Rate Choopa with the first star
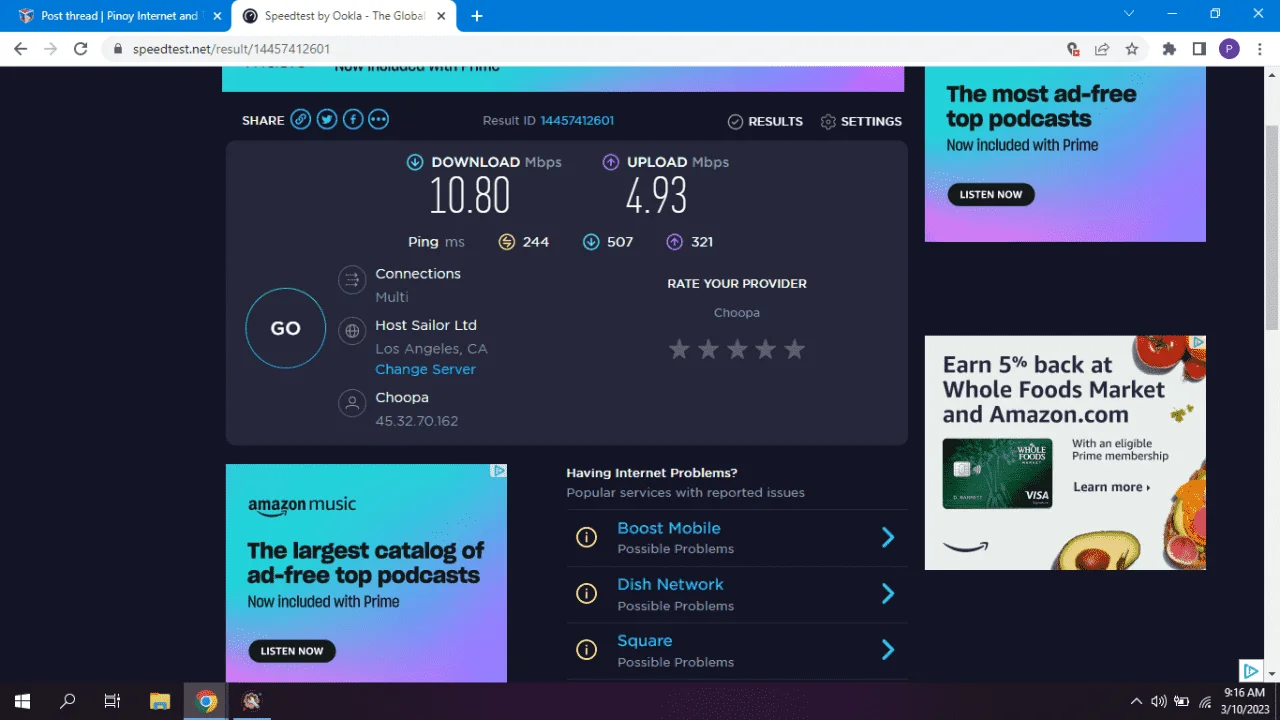The image size is (1280, 720). click(x=679, y=349)
